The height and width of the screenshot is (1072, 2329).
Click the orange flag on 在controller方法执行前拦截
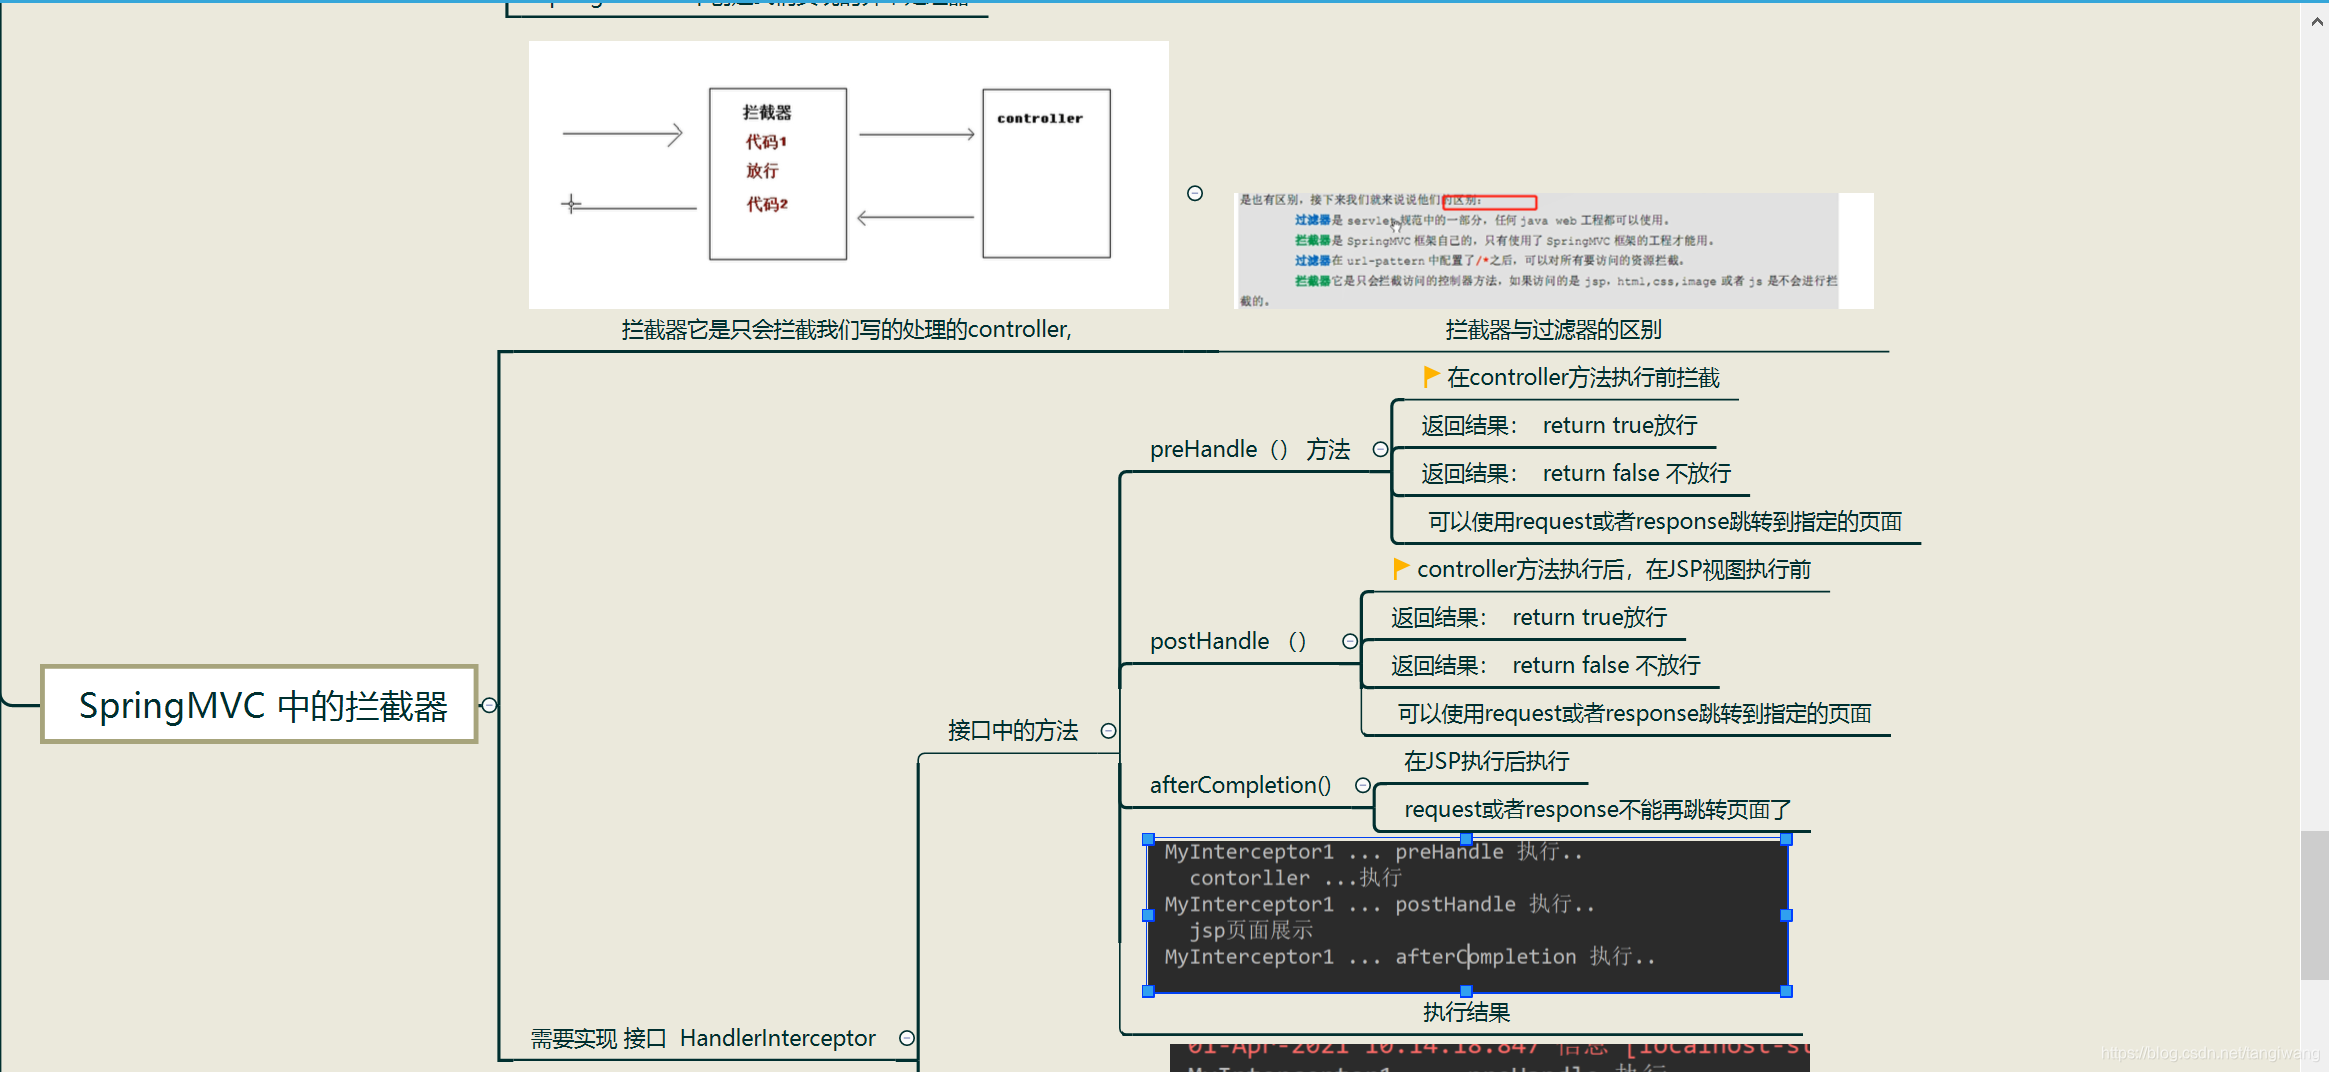pos(1431,376)
